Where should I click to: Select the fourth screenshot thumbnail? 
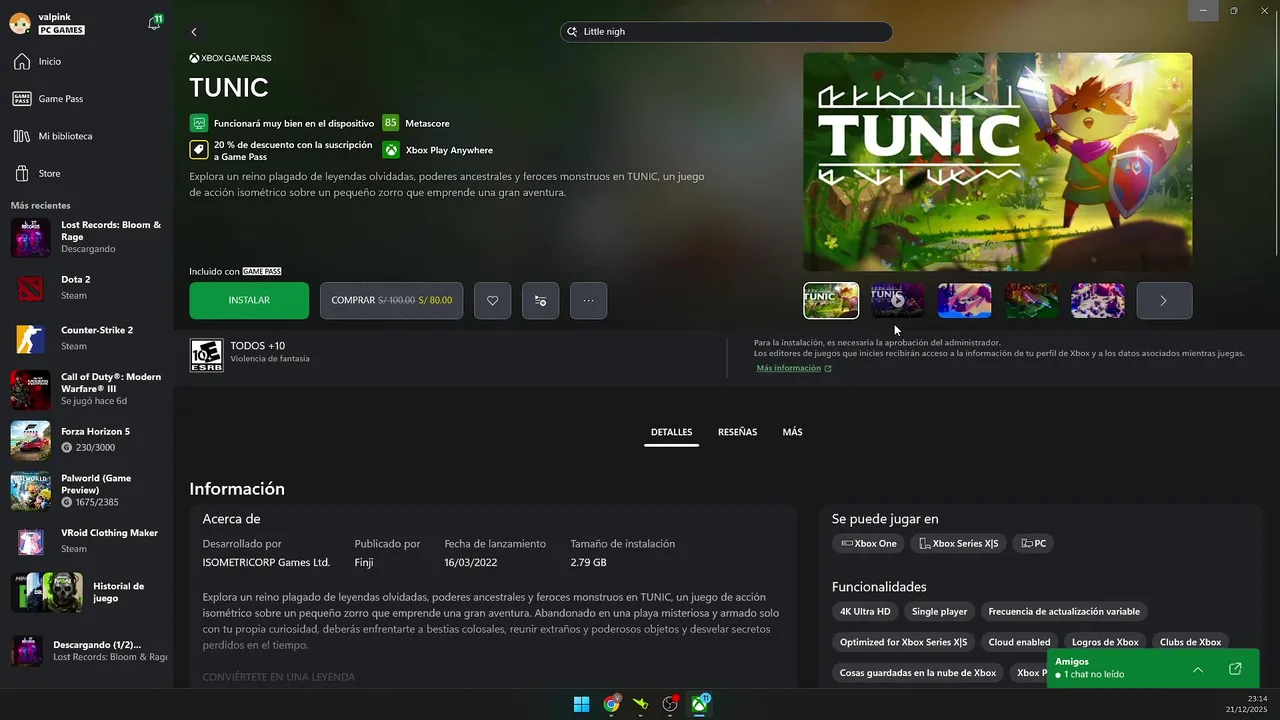(x=1031, y=300)
